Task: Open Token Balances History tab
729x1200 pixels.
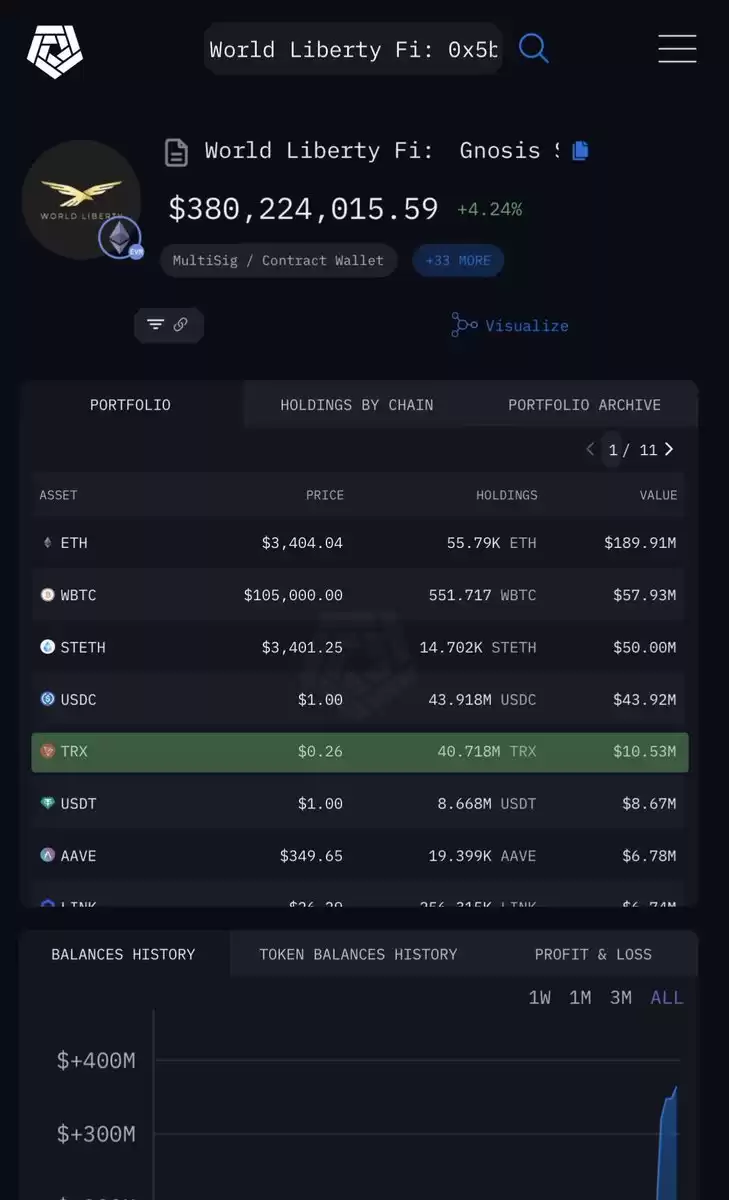Action: 358,954
